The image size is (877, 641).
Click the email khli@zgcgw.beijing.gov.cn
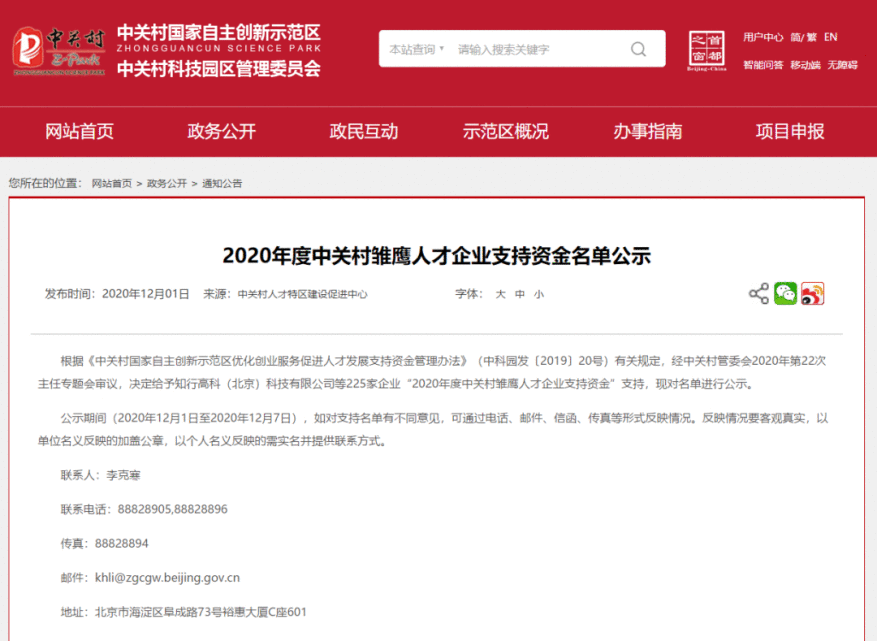tap(167, 578)
